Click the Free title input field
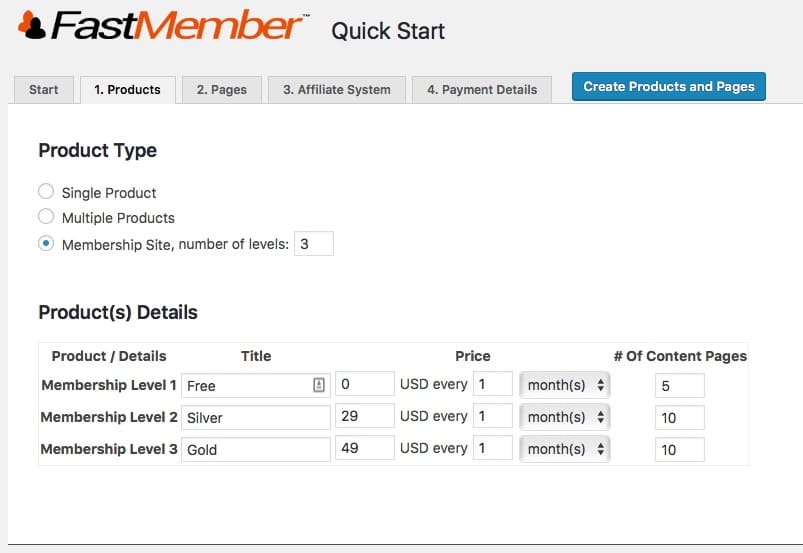 [x=256, y=386]
